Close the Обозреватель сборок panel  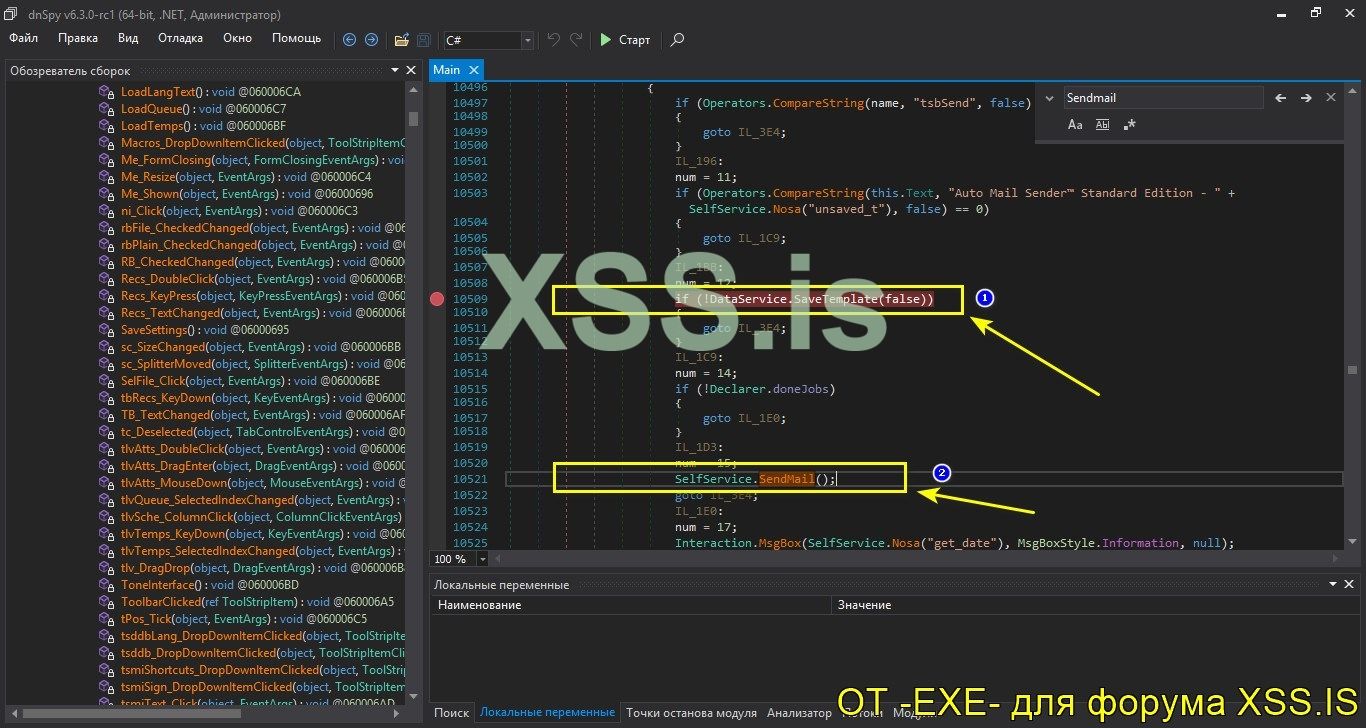coord(411,70)
